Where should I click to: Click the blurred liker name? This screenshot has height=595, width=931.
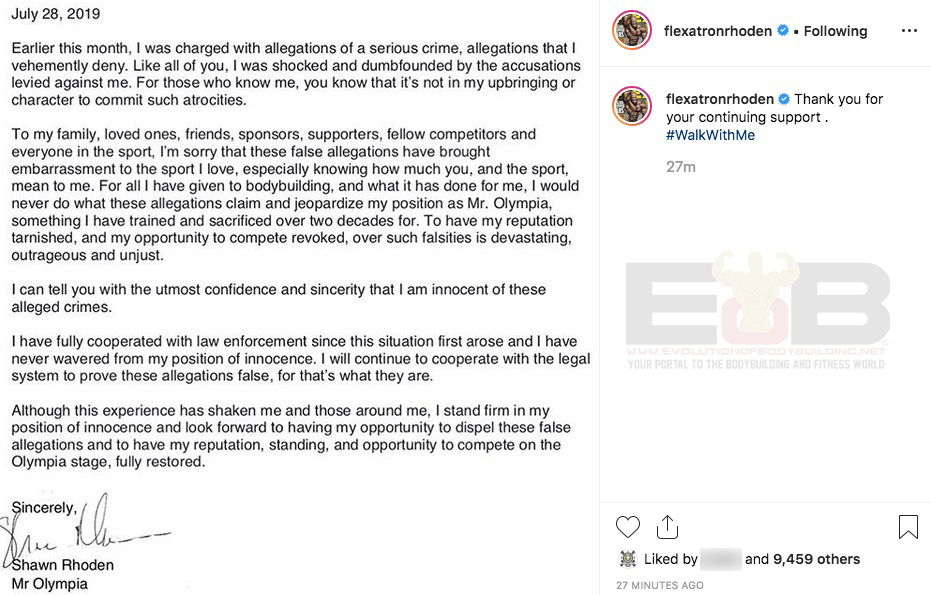[721, 559]
